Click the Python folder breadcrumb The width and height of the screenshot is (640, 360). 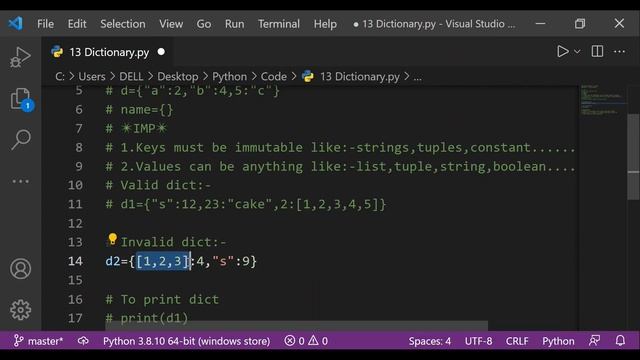point(229,76)
